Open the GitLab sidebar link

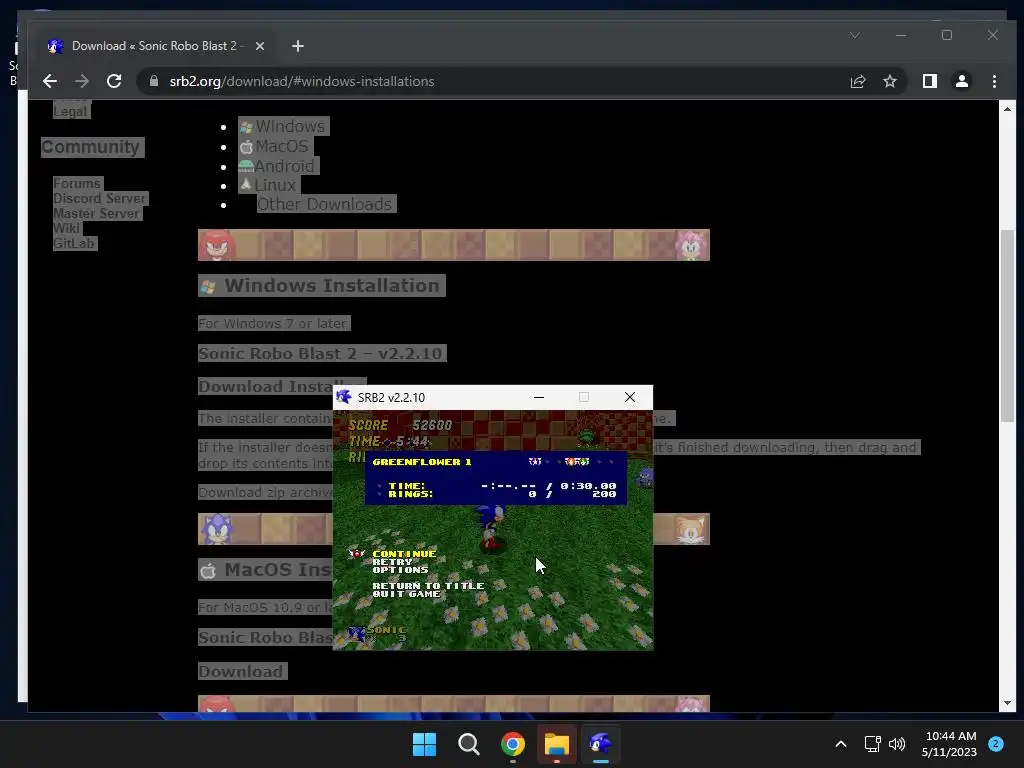pyautogui.click(x=74, y=243)
